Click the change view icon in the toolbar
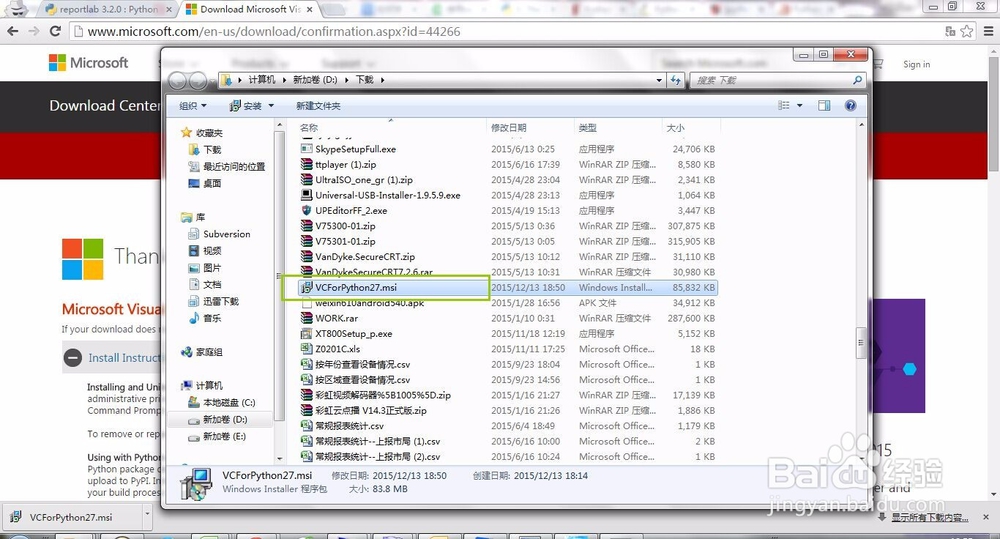This screenshot has height=539, width=1000. (784, 105)
